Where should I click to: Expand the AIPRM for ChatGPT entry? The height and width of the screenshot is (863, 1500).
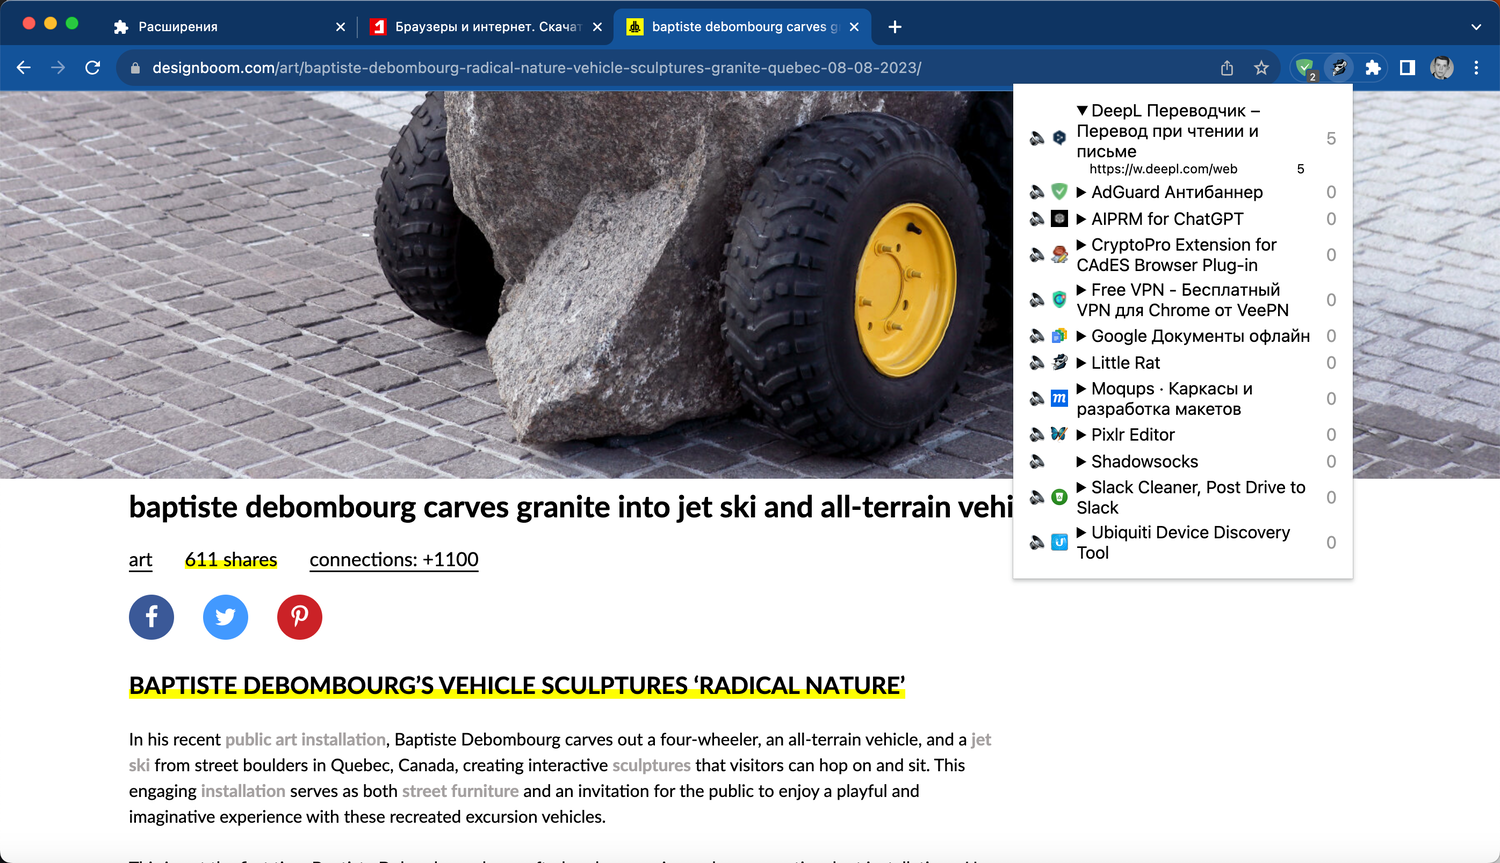click(1081, 219)
